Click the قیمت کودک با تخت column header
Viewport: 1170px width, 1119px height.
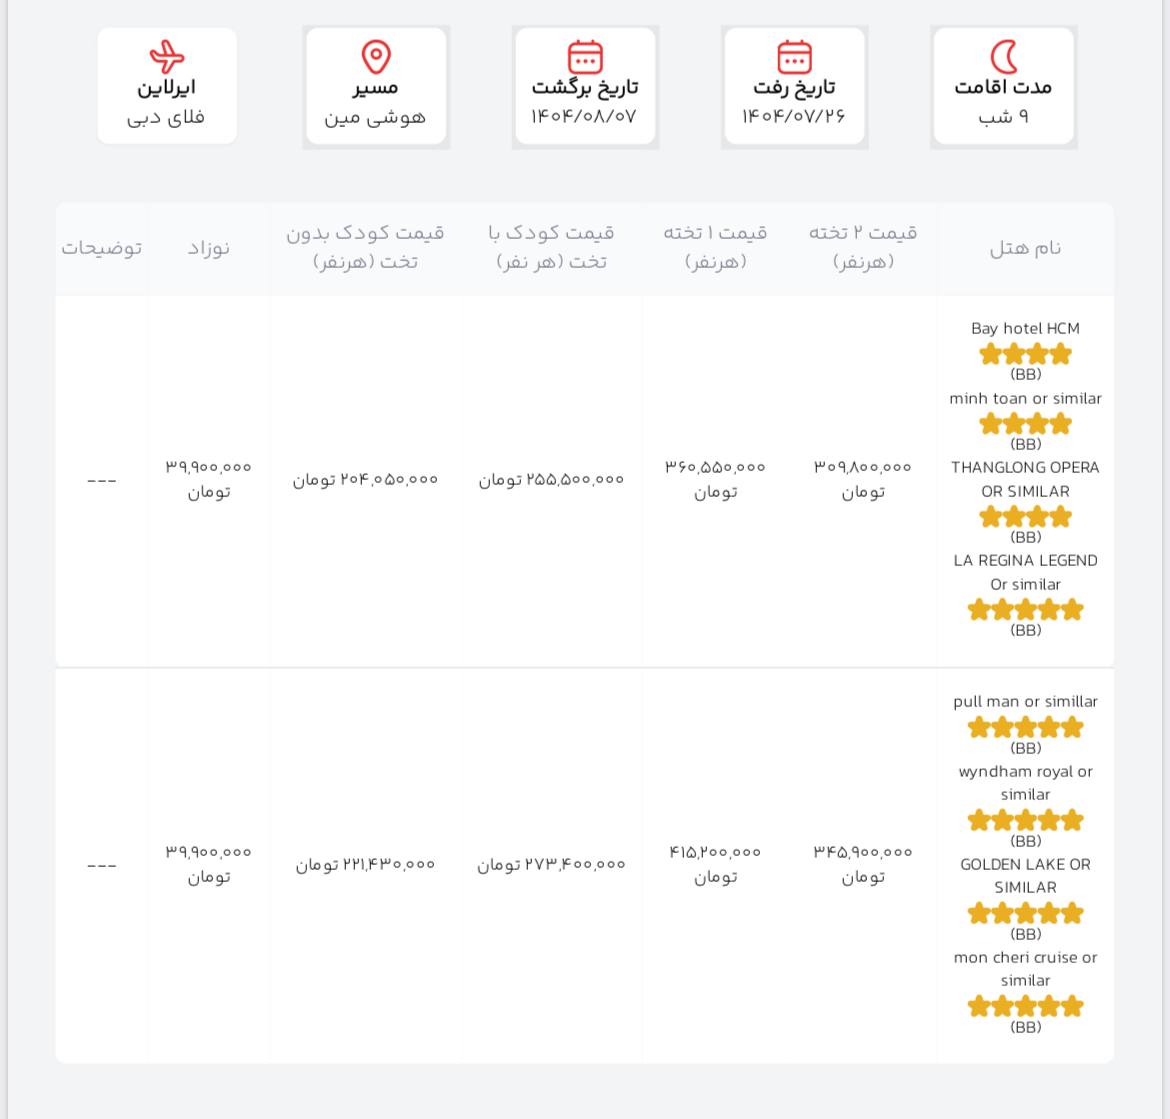point(551,247)
